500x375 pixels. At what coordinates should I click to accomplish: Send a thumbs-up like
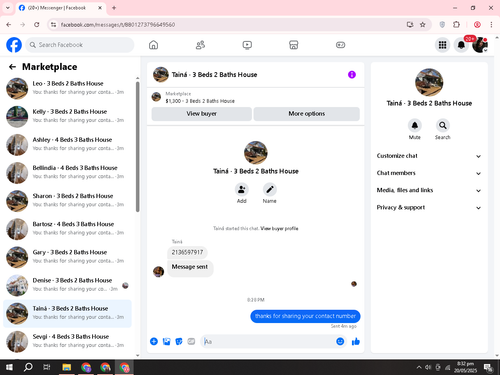point(356,341)
